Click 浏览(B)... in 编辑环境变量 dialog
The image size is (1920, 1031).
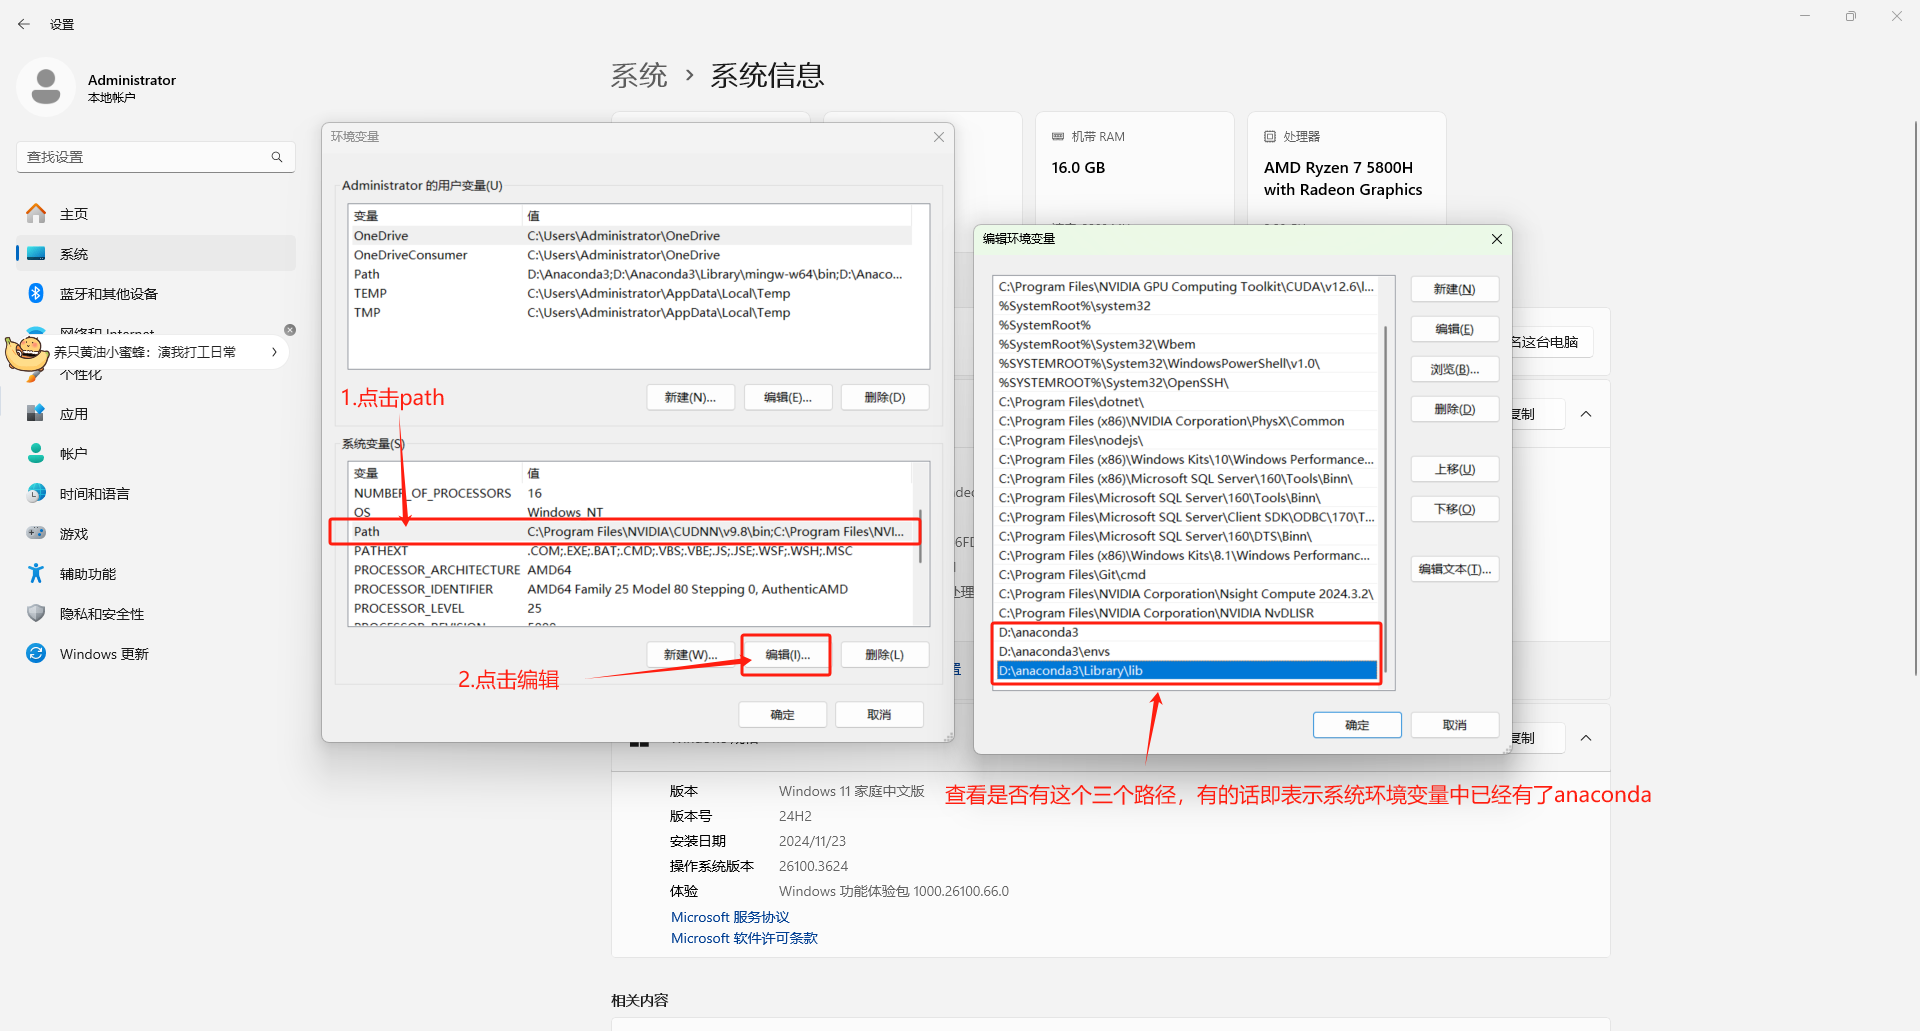pos(1455,369)
